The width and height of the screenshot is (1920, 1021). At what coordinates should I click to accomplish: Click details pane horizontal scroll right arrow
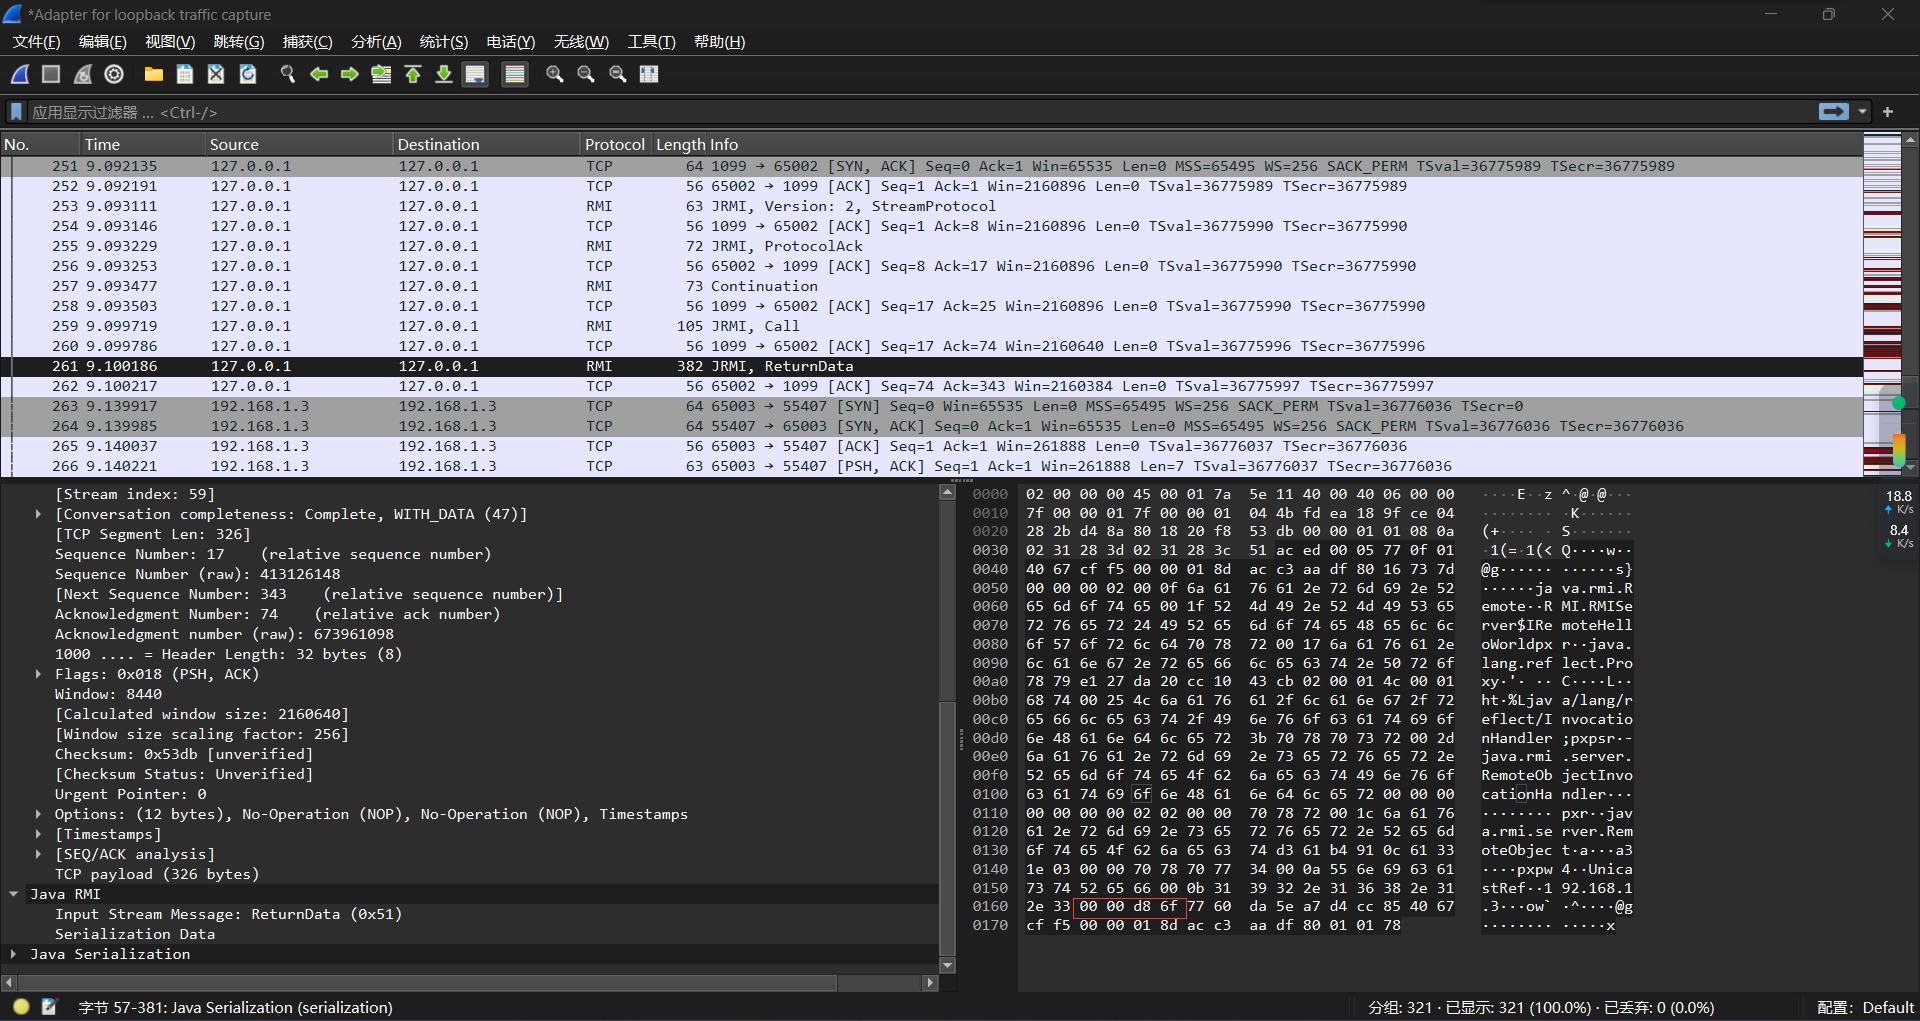tap(930, 983)
